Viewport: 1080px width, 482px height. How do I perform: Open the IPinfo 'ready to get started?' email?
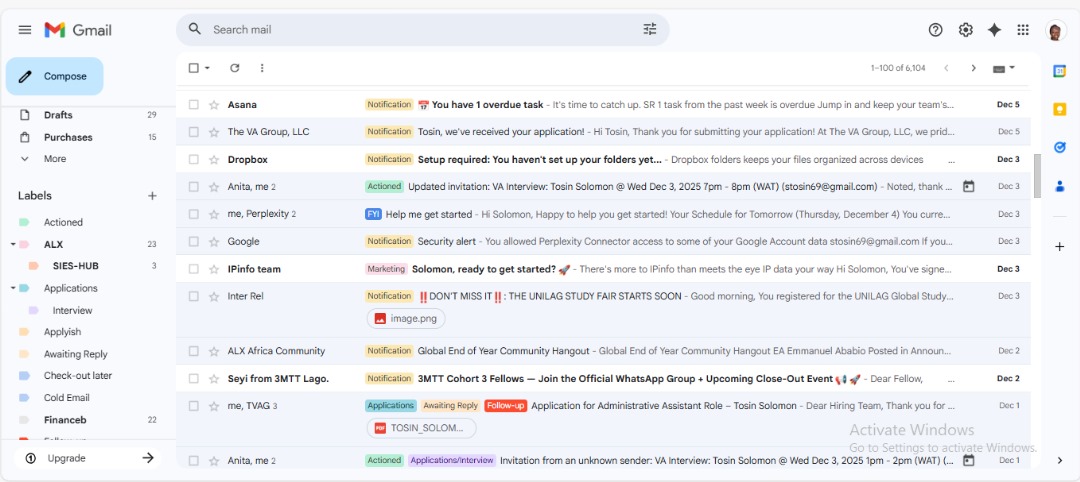point(603,269)
